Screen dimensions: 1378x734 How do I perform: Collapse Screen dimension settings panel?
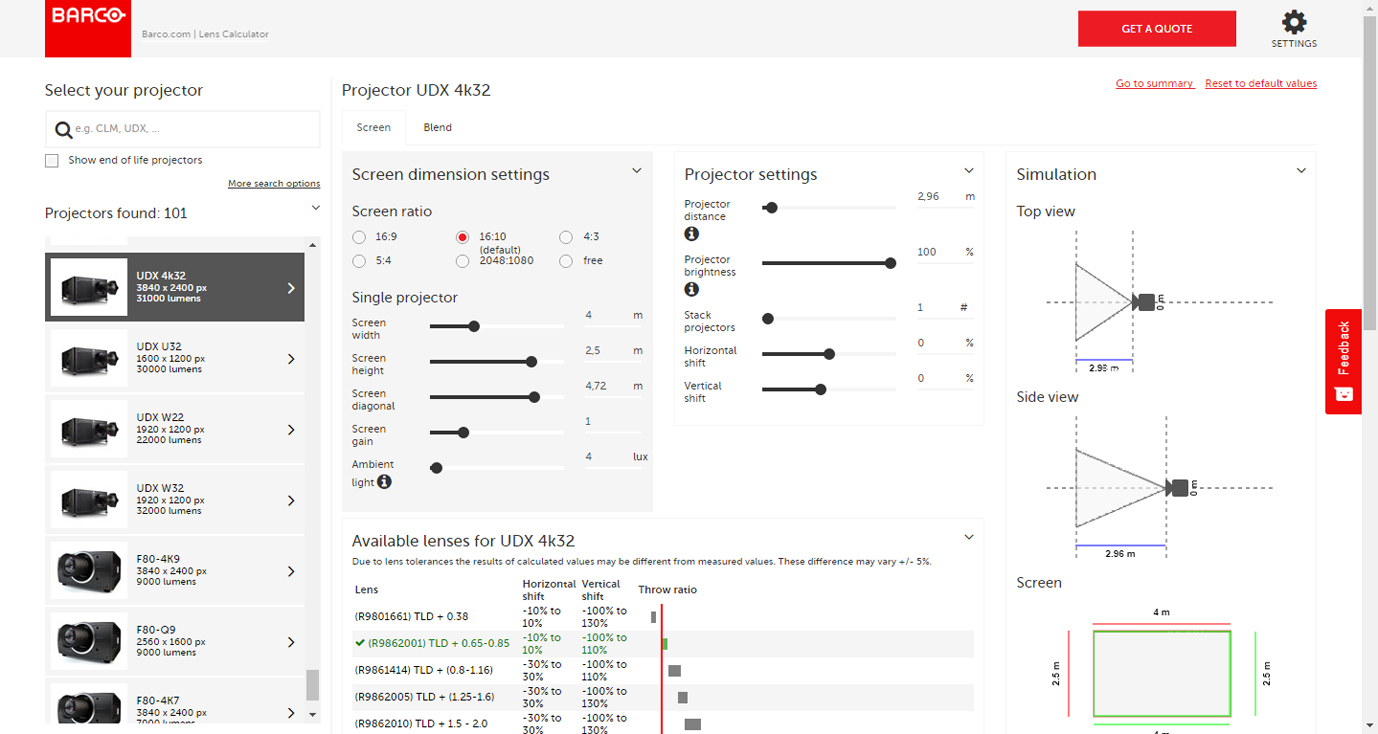[x=636, y=171]
